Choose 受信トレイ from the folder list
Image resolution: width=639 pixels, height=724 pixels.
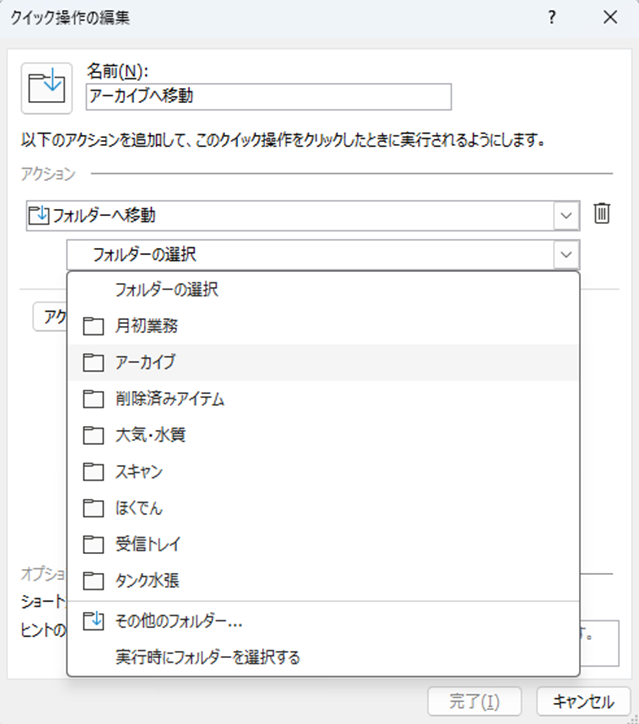pyautogui.click(x=148, y=545)
